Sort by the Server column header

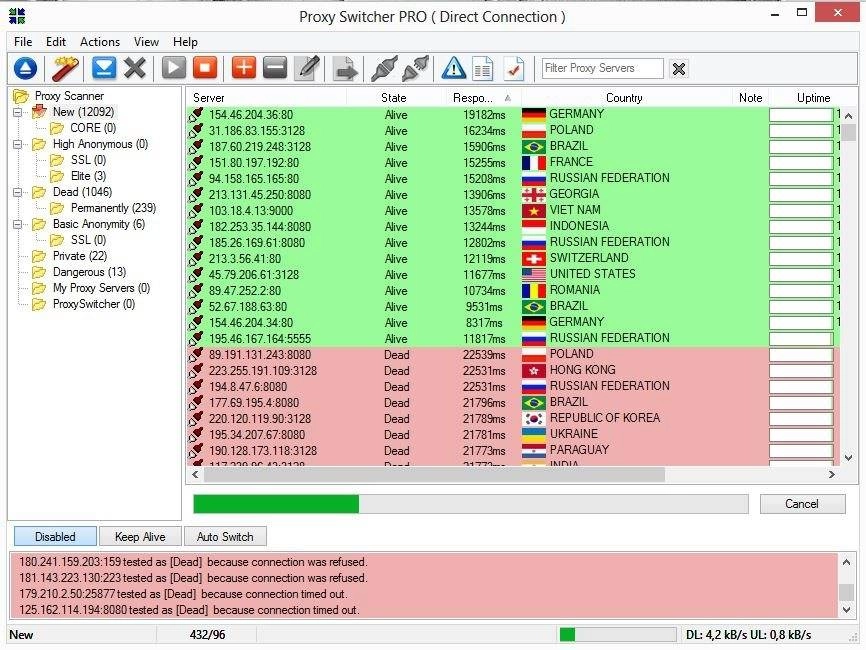266,98
